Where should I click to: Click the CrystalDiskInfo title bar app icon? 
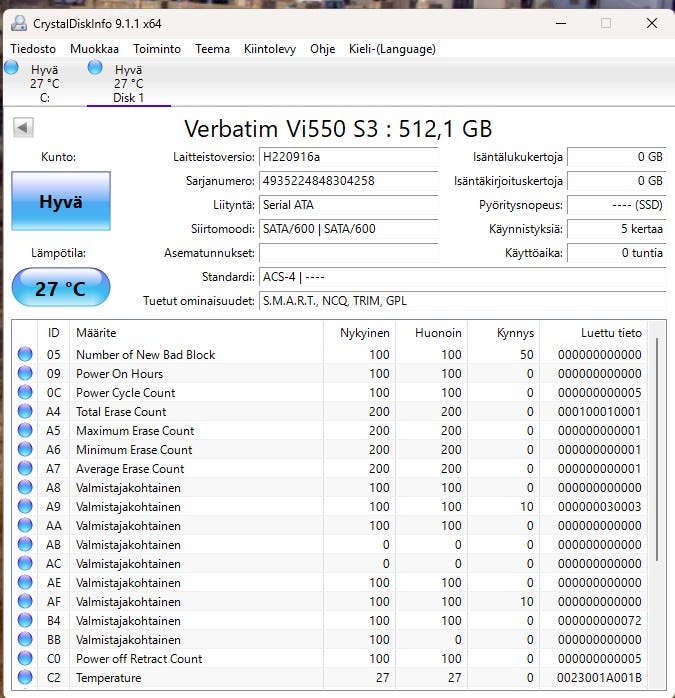pyautogui.click(x=19, y=23)
